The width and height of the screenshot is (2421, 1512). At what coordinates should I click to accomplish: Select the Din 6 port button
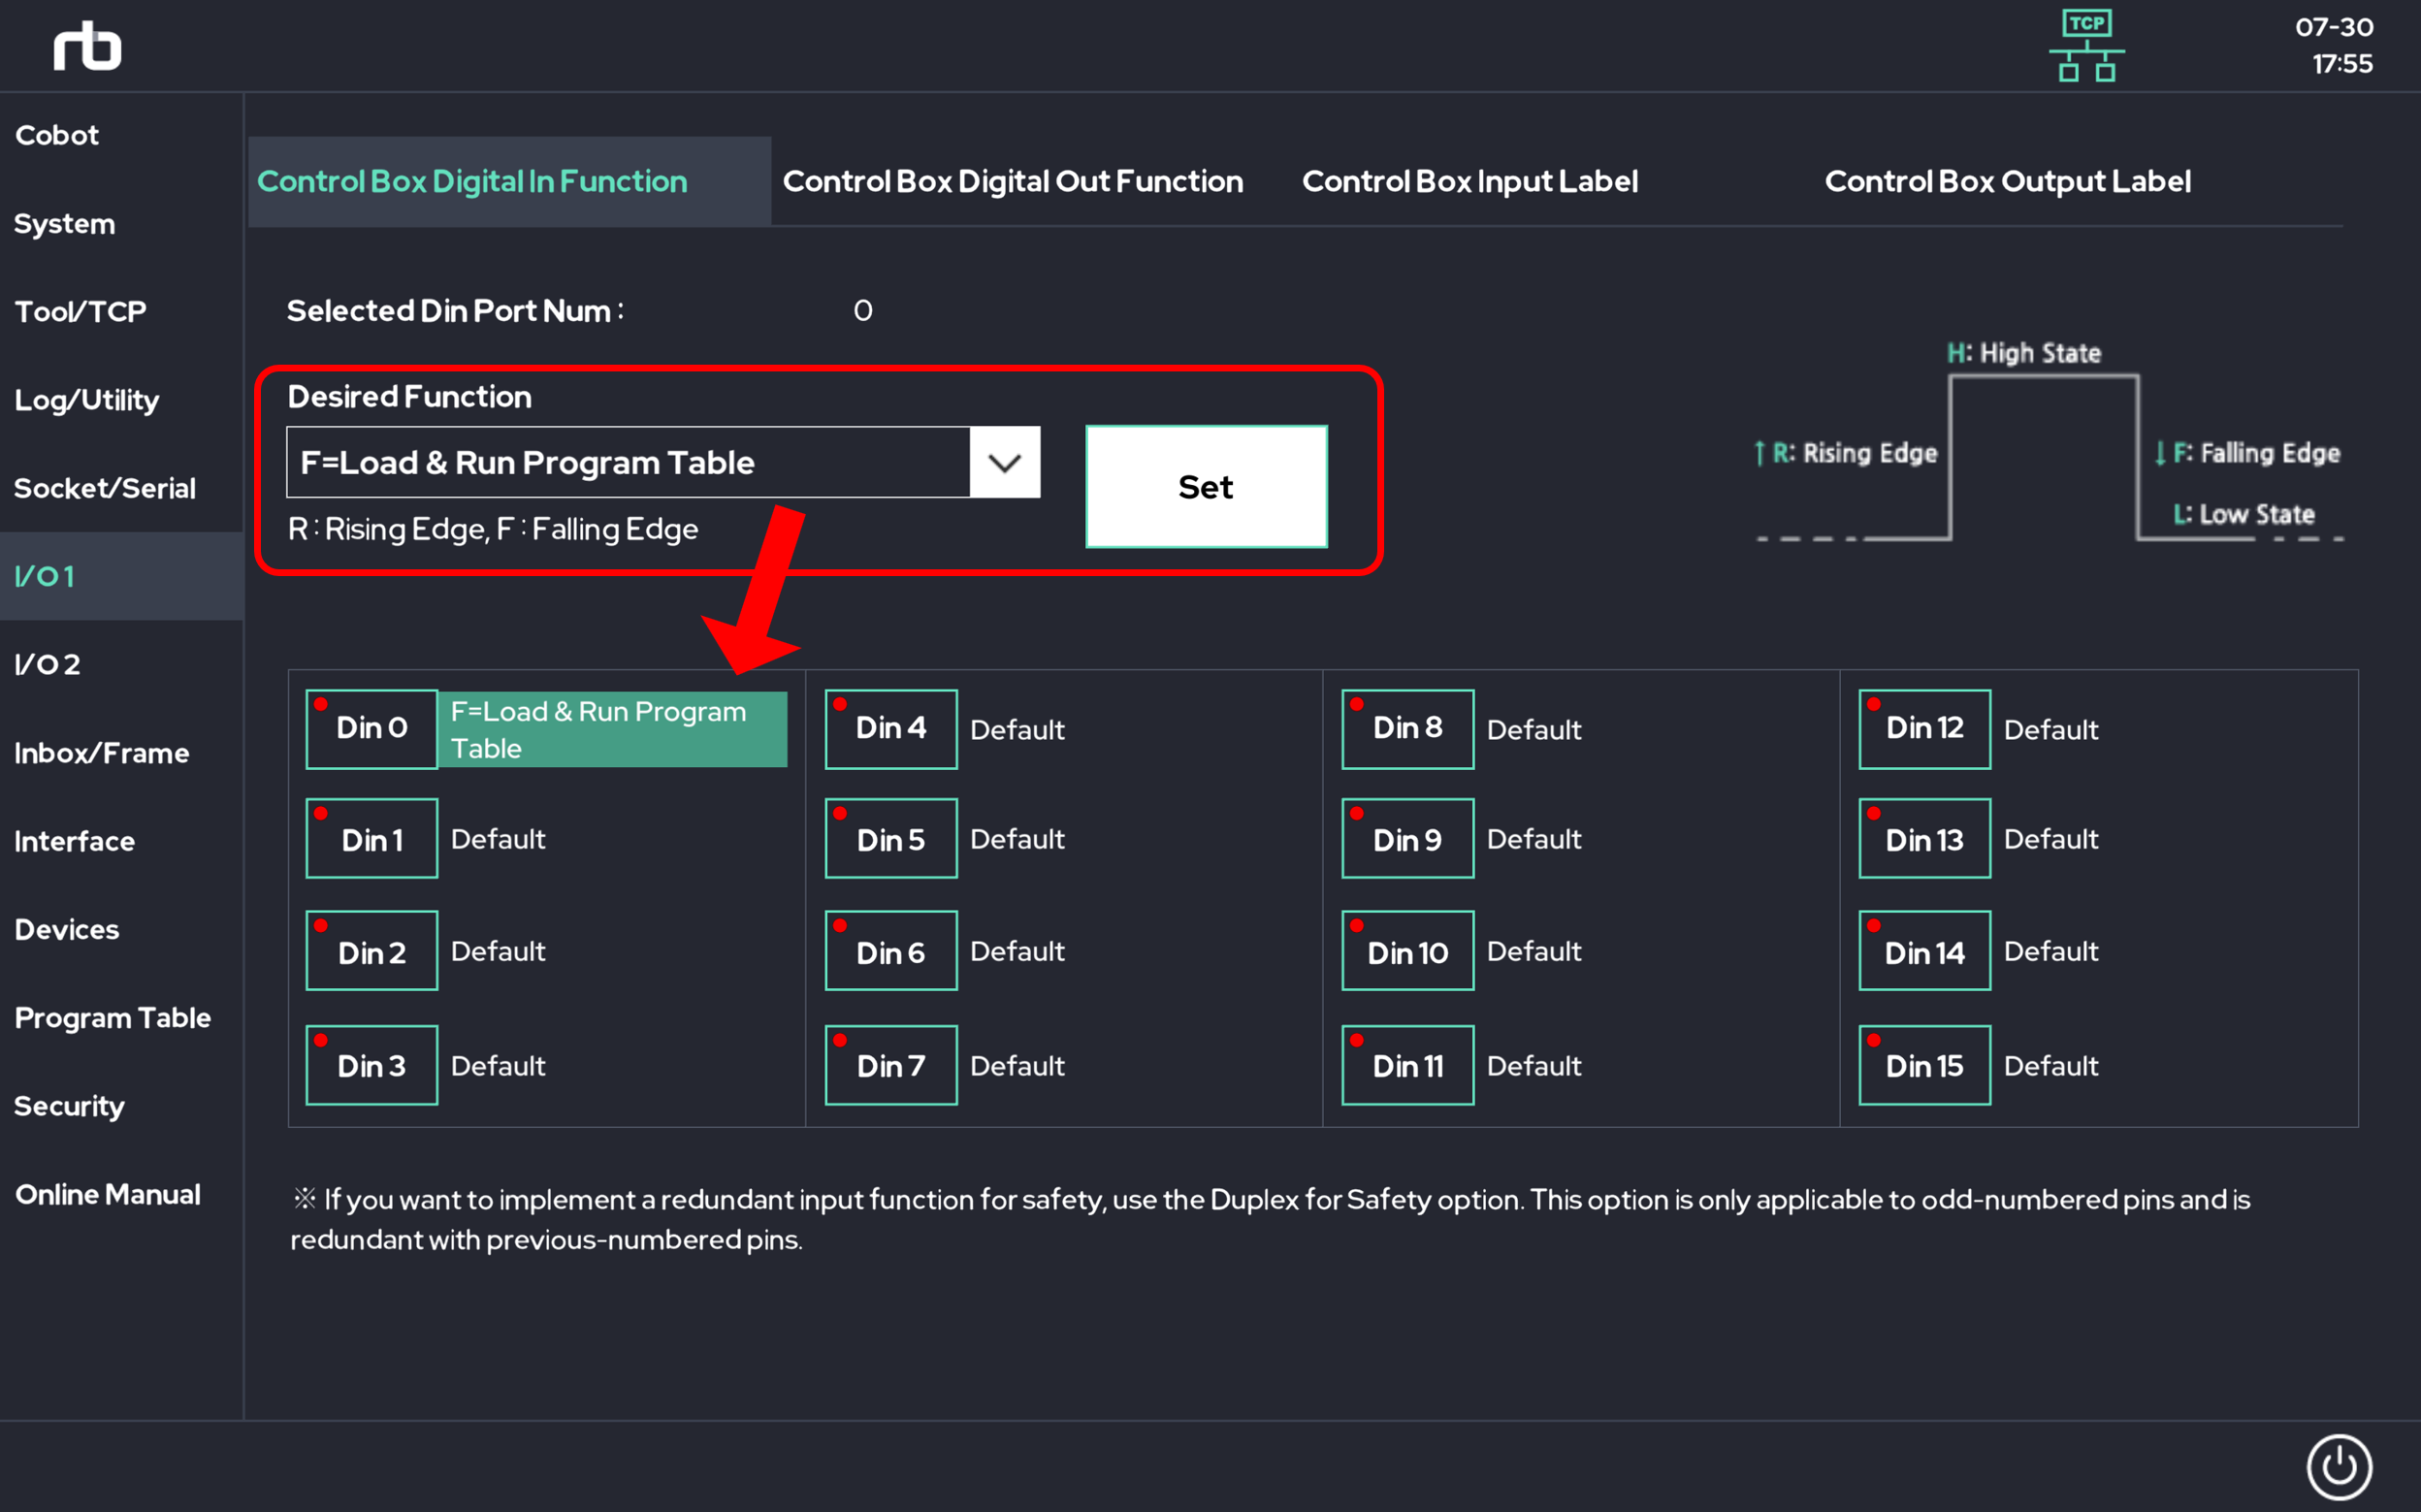[890, 950]
